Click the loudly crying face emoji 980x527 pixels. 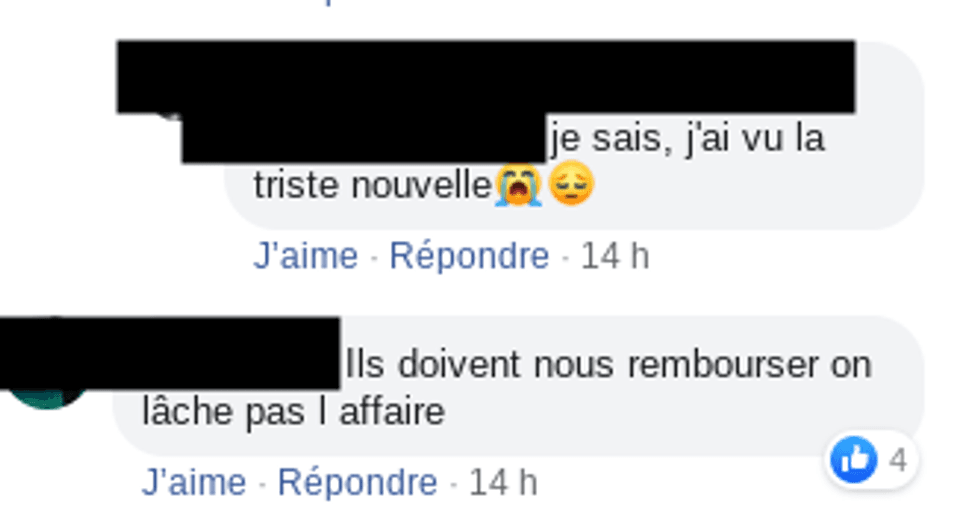coord(518,184)
